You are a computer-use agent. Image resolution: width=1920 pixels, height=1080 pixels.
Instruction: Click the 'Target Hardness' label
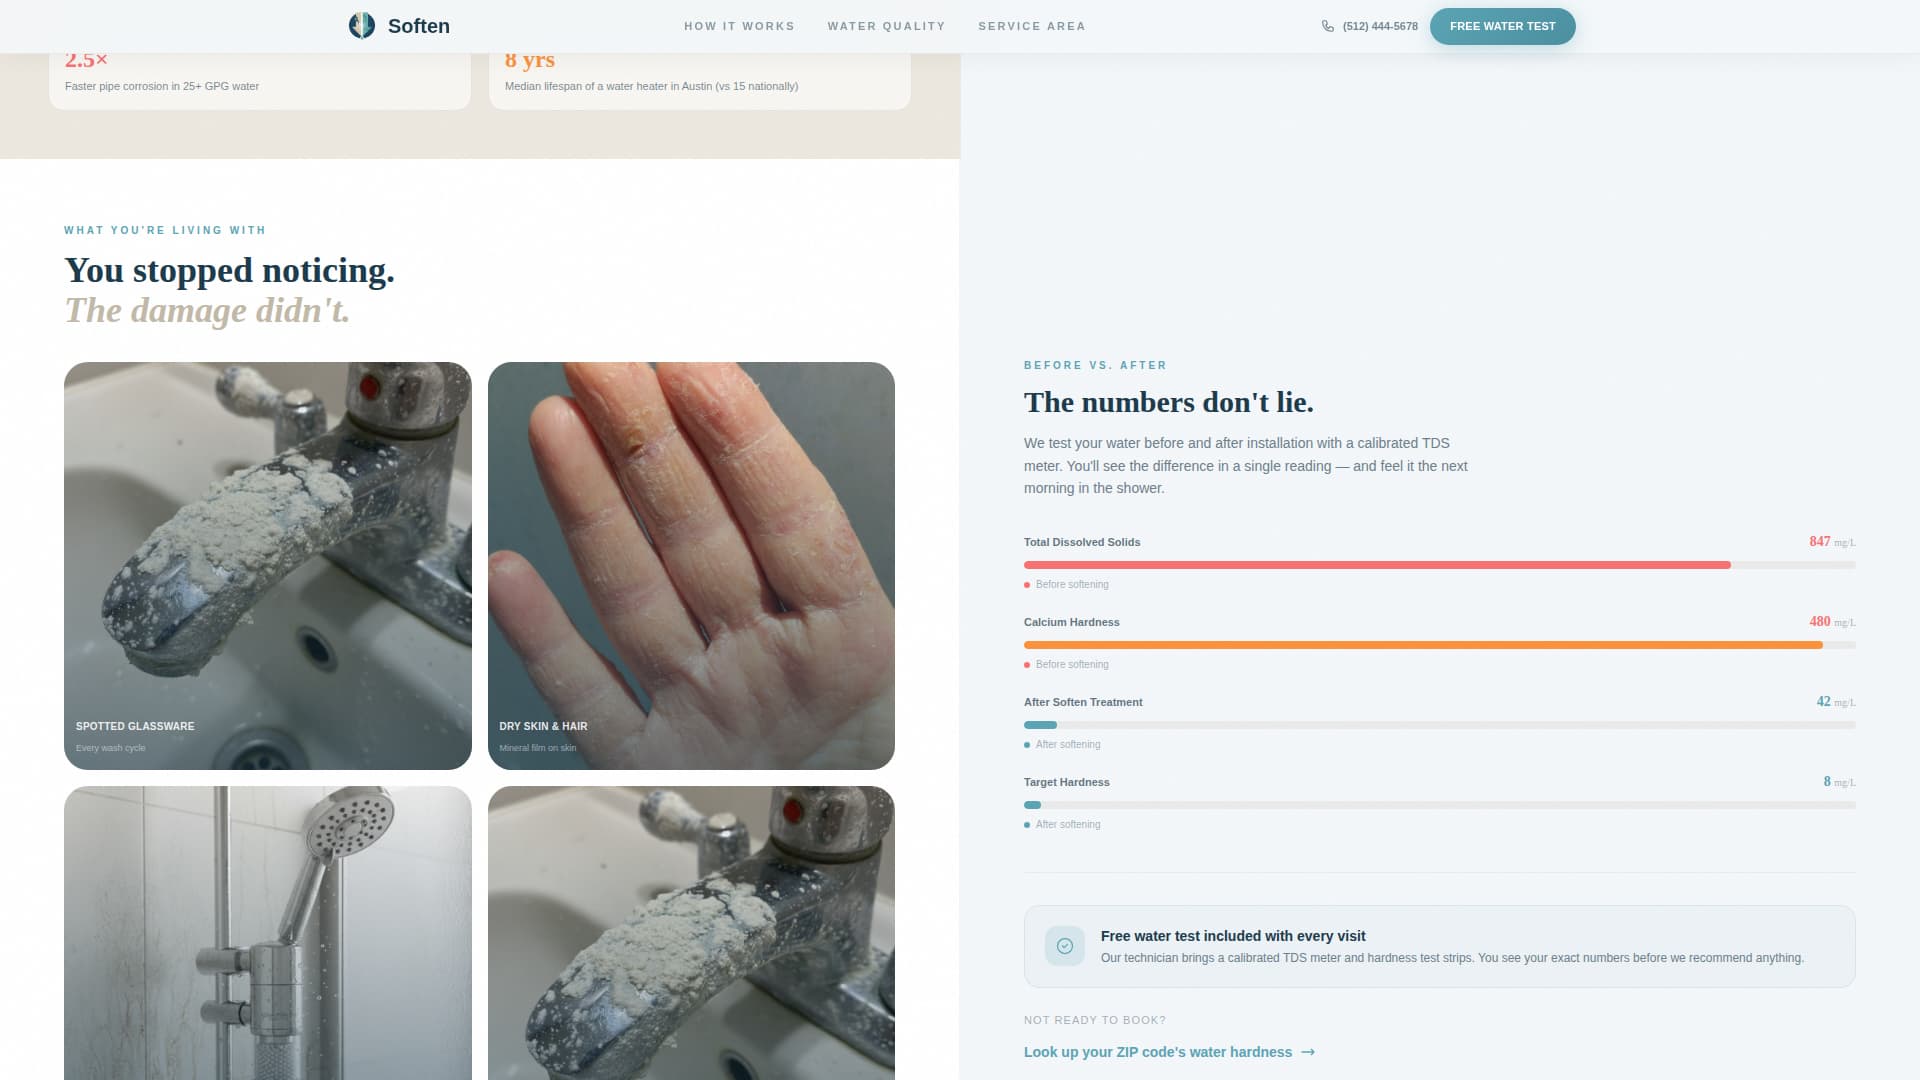[1067, 782]
